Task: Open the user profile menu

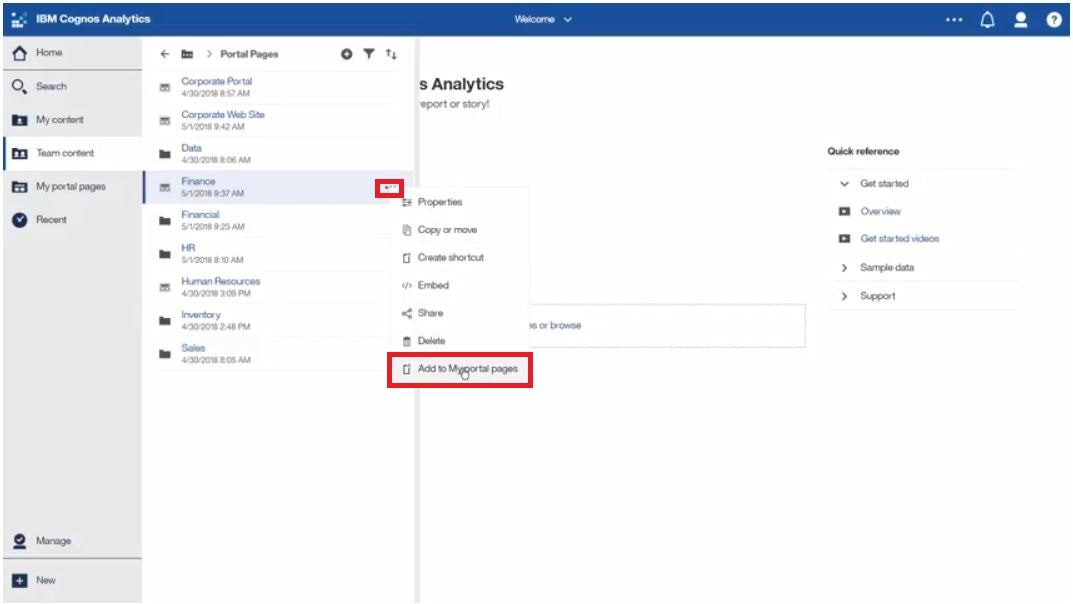Action: point(1020,20)
